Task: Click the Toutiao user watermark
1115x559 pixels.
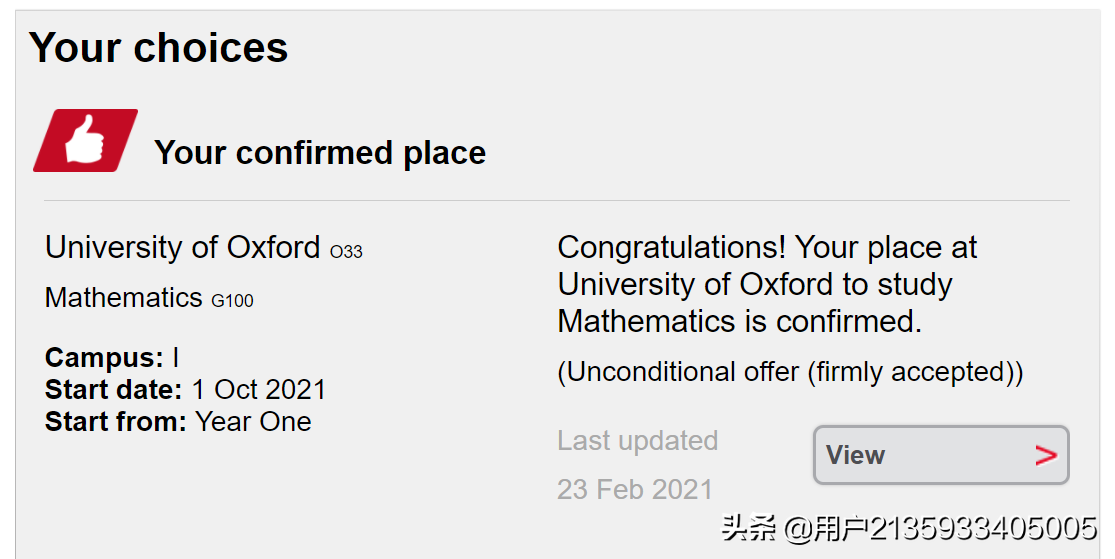Action: click(x=909, y=528)
